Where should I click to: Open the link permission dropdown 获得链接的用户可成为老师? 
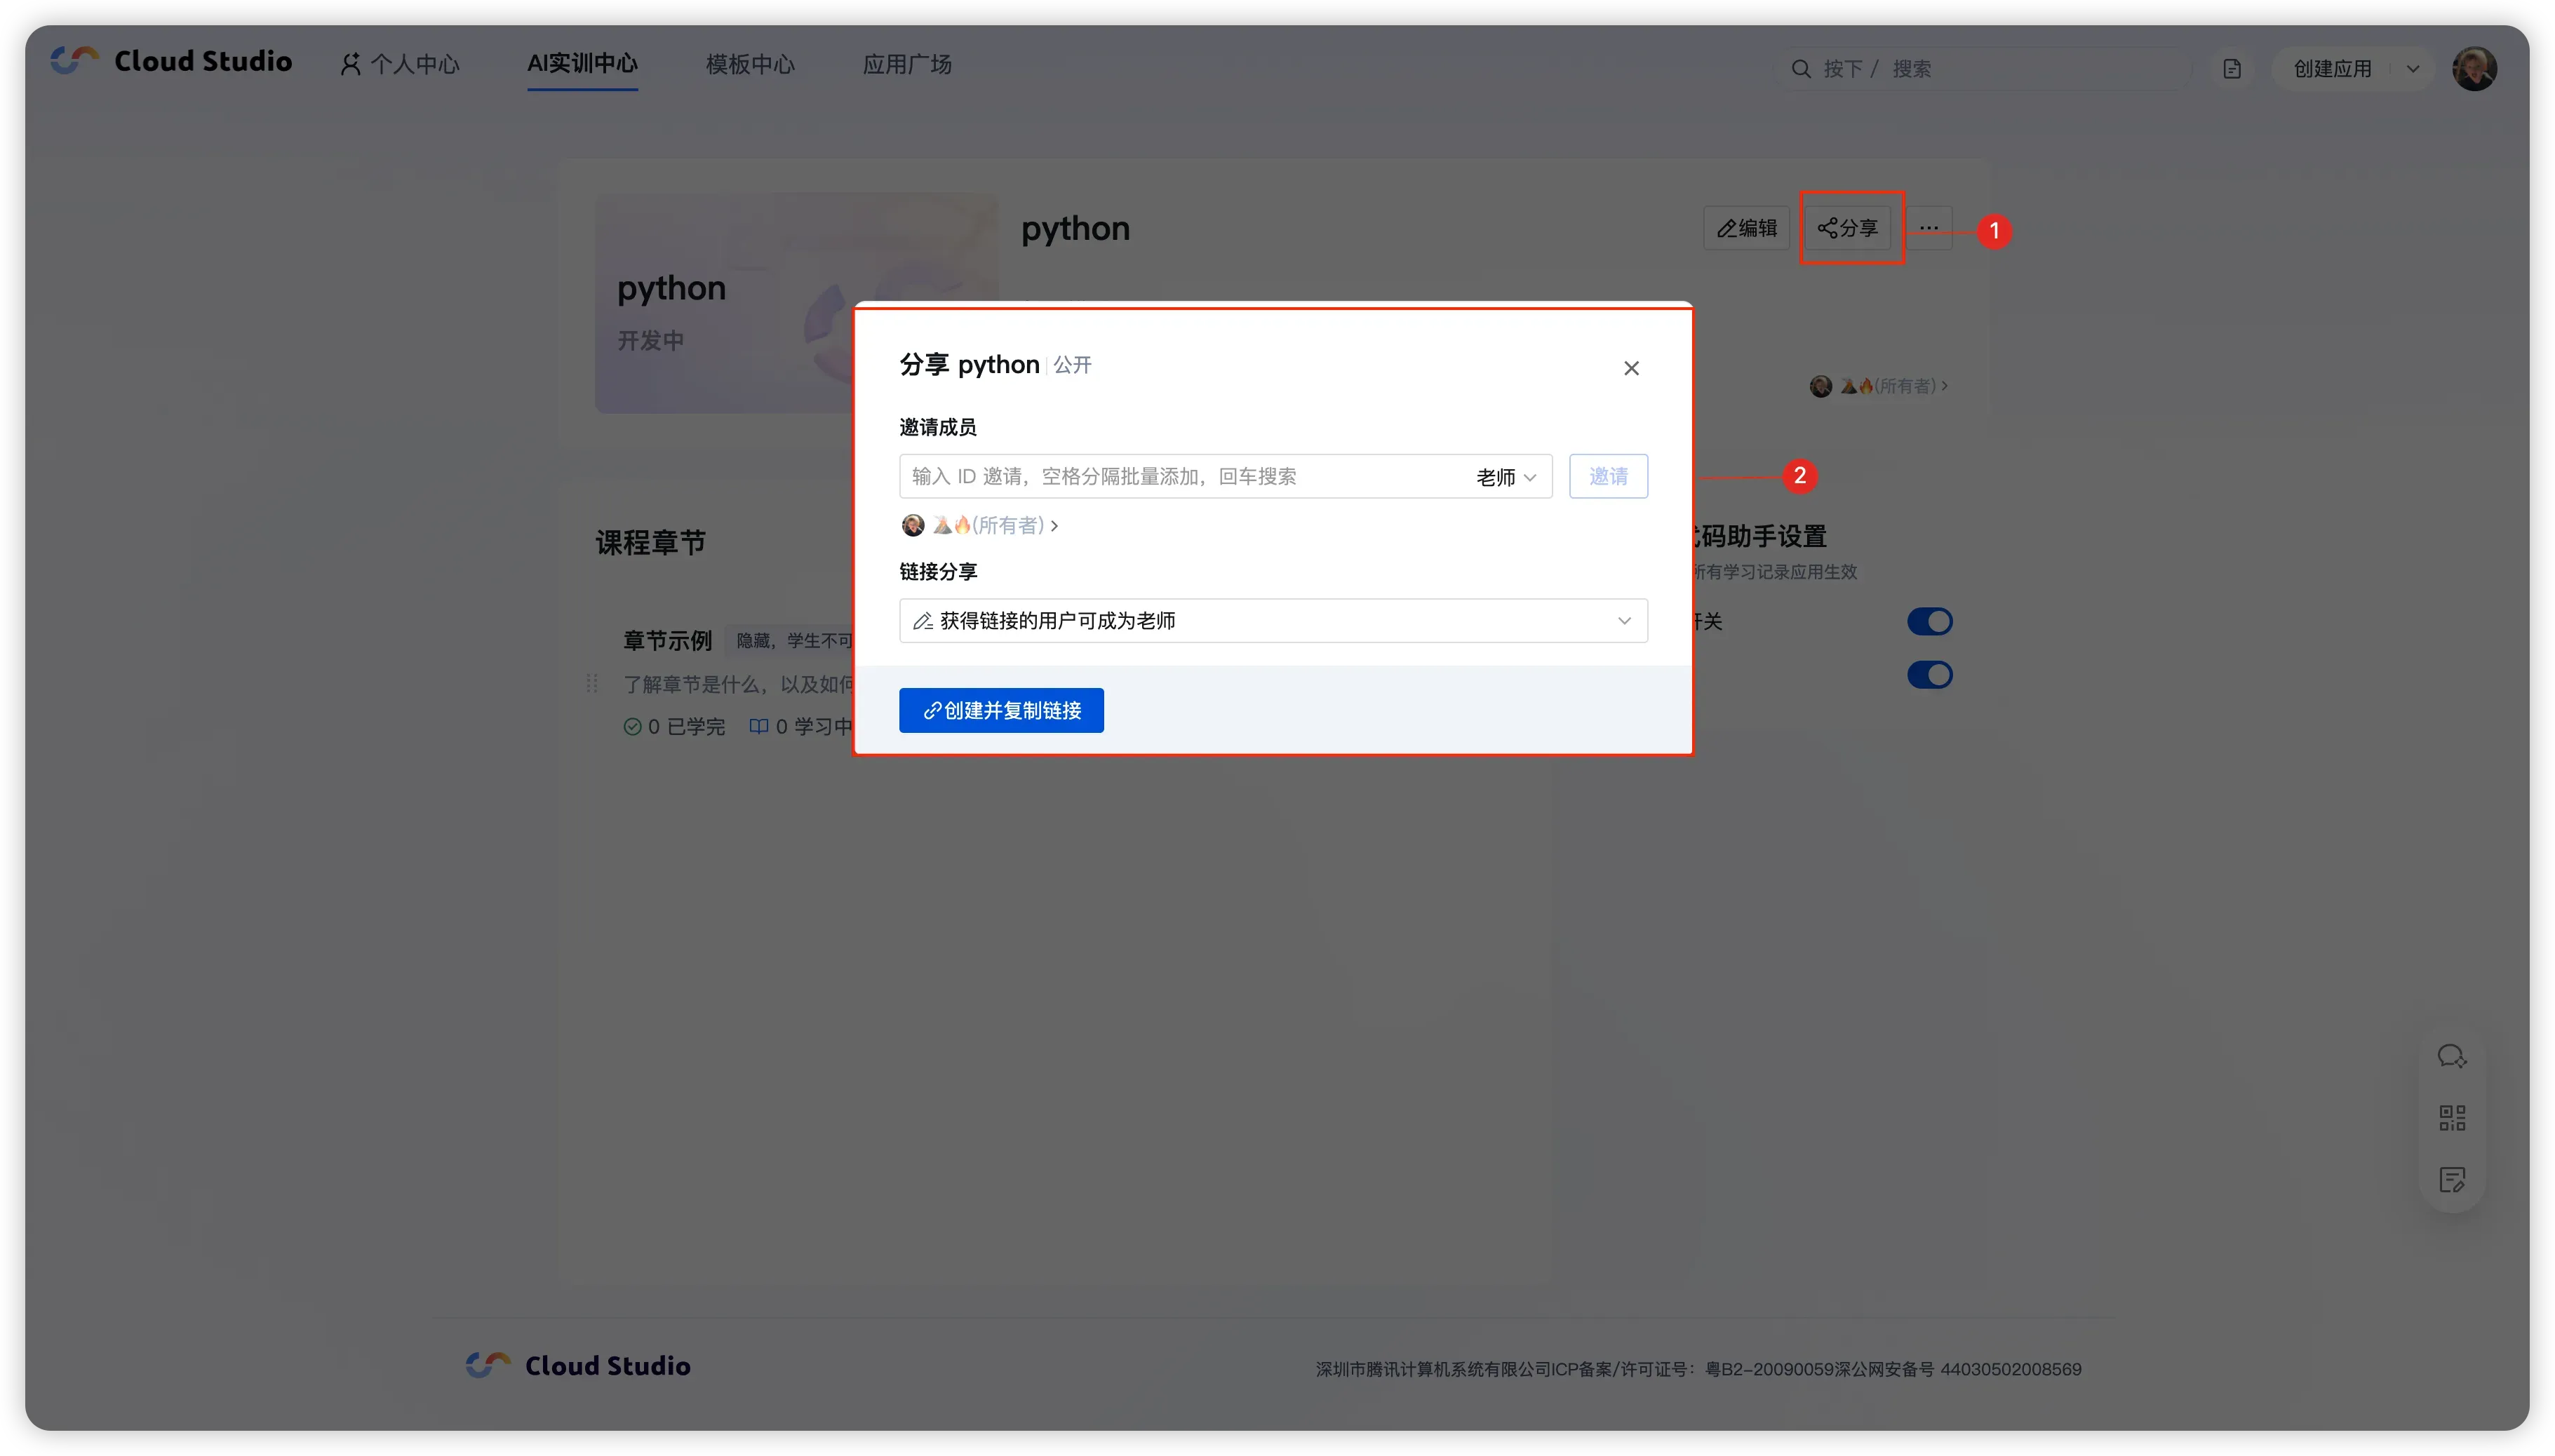1272,621
